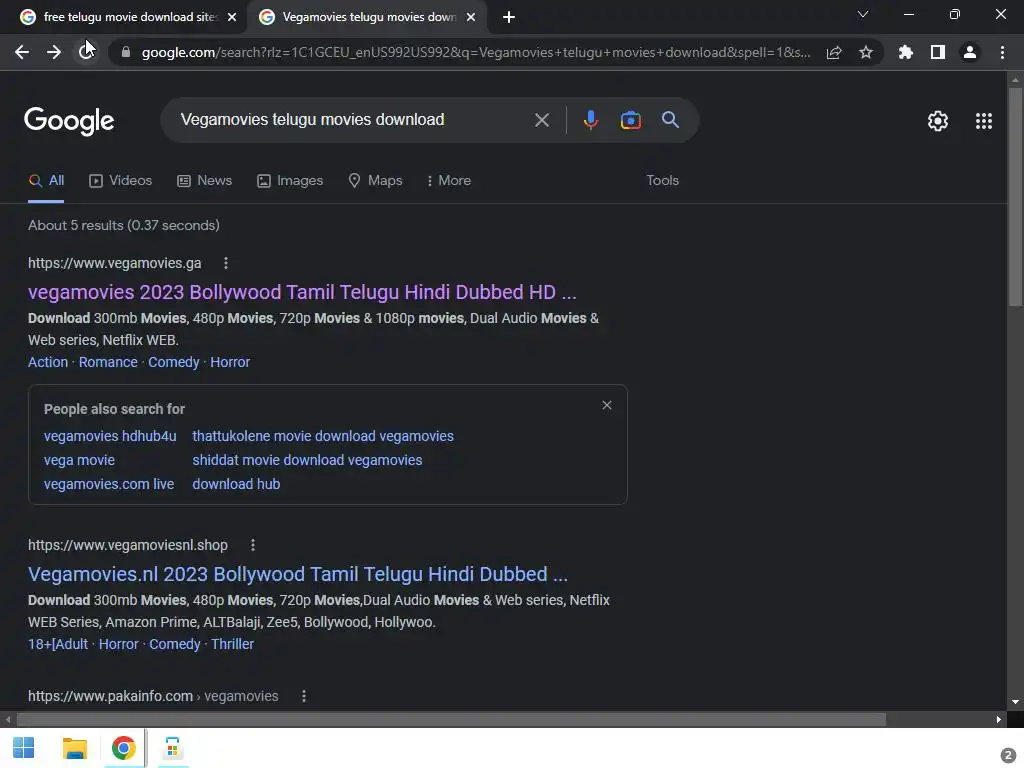This screenshot has width=1024, height=768.
Task: Expand More search categories
Action: [x=449, y=181]
